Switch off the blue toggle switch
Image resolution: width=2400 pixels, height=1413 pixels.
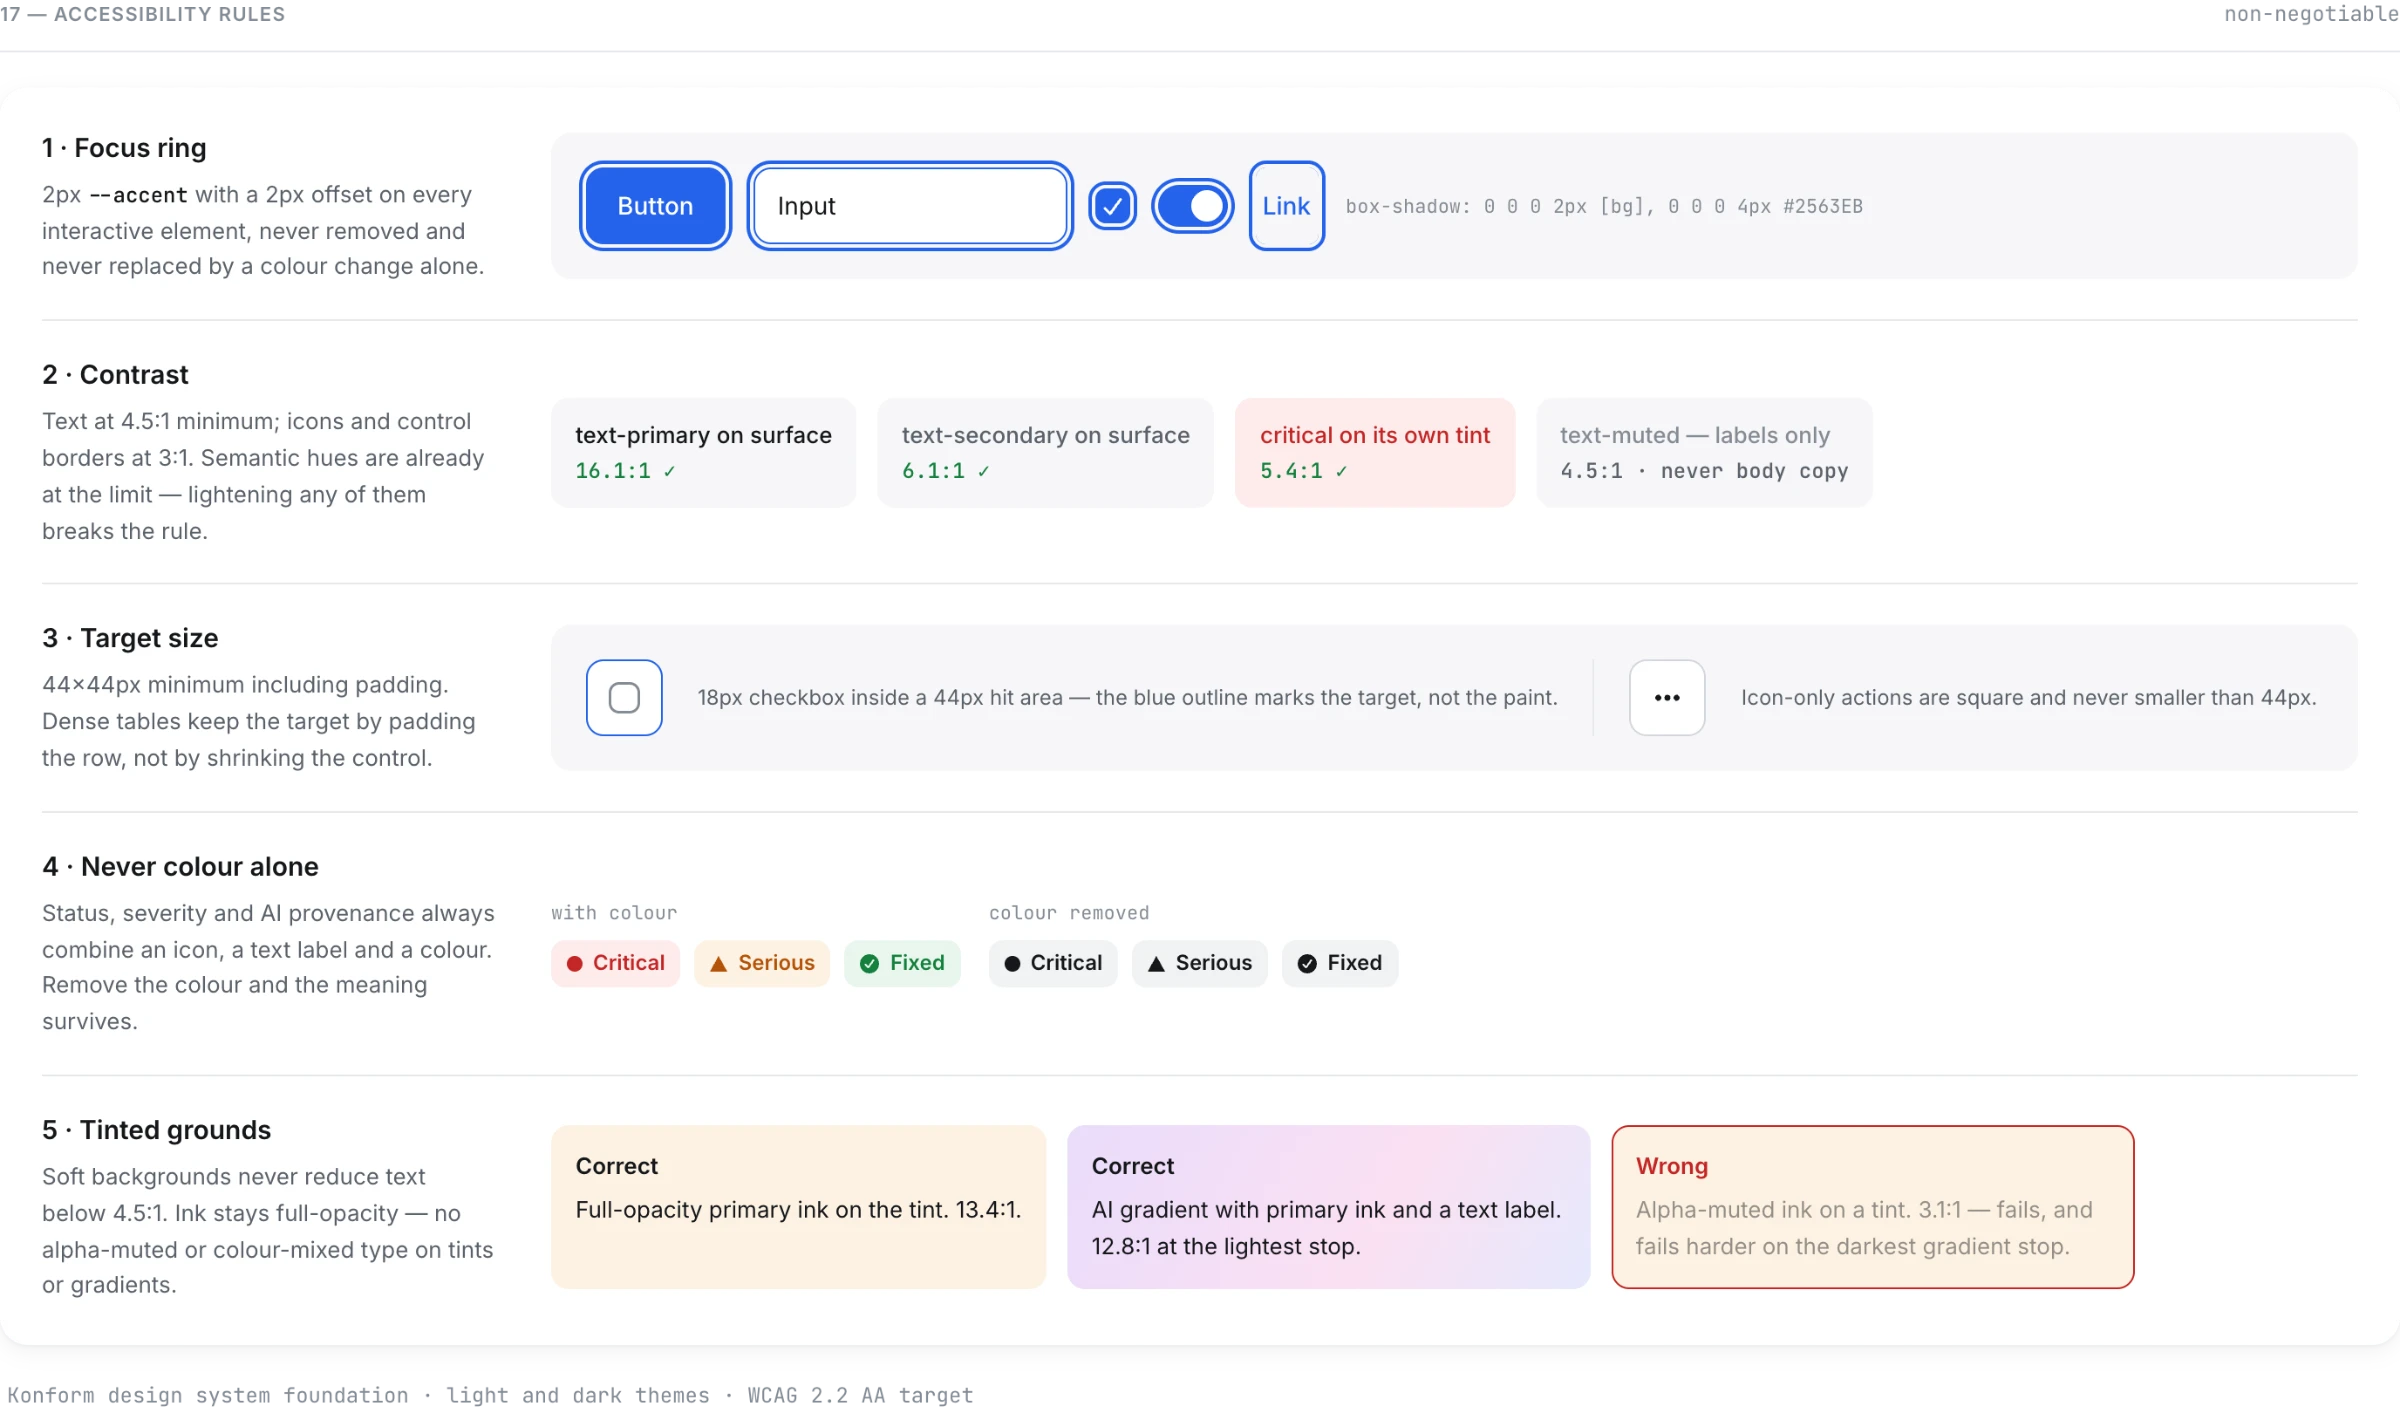tap(1192, 206)
